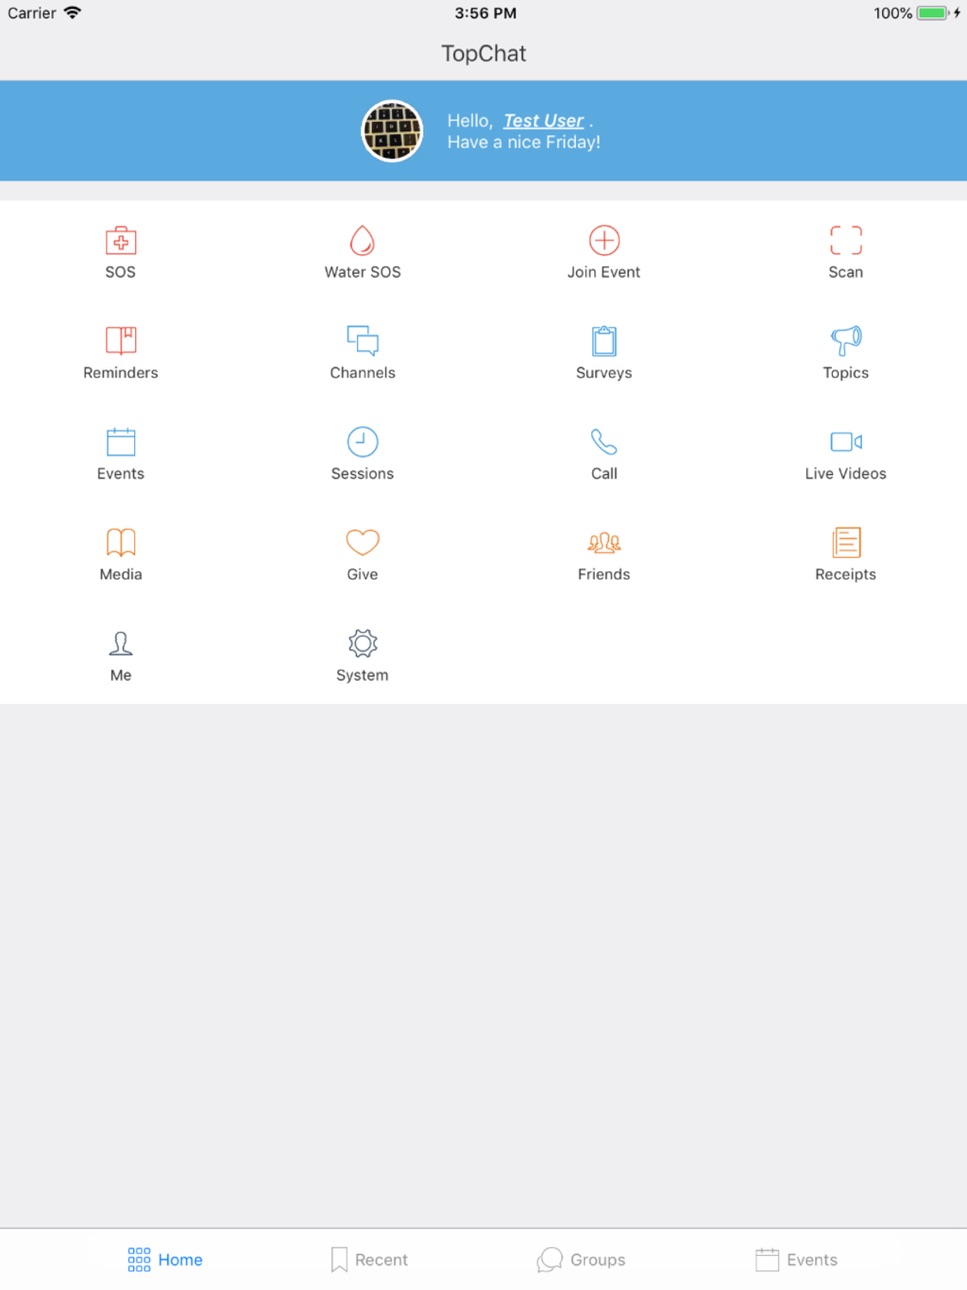Tap the Water SOS droplet icon

(x=362, y=241)
